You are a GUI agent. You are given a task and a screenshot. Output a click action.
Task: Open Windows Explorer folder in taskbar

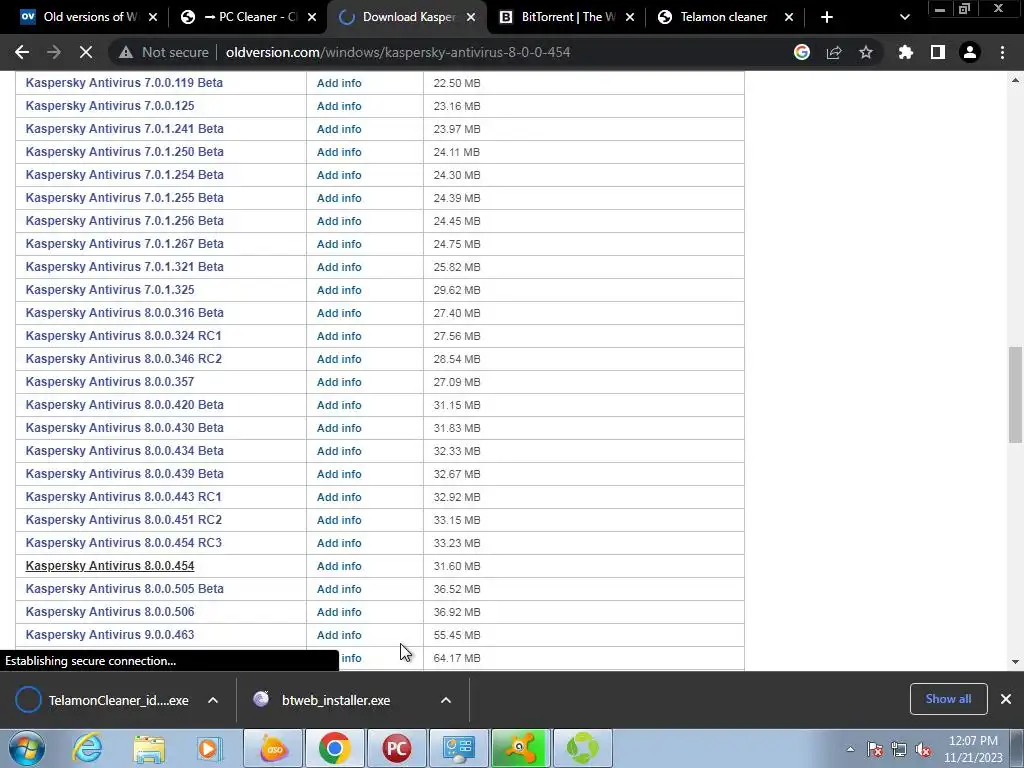pos(149,748)
